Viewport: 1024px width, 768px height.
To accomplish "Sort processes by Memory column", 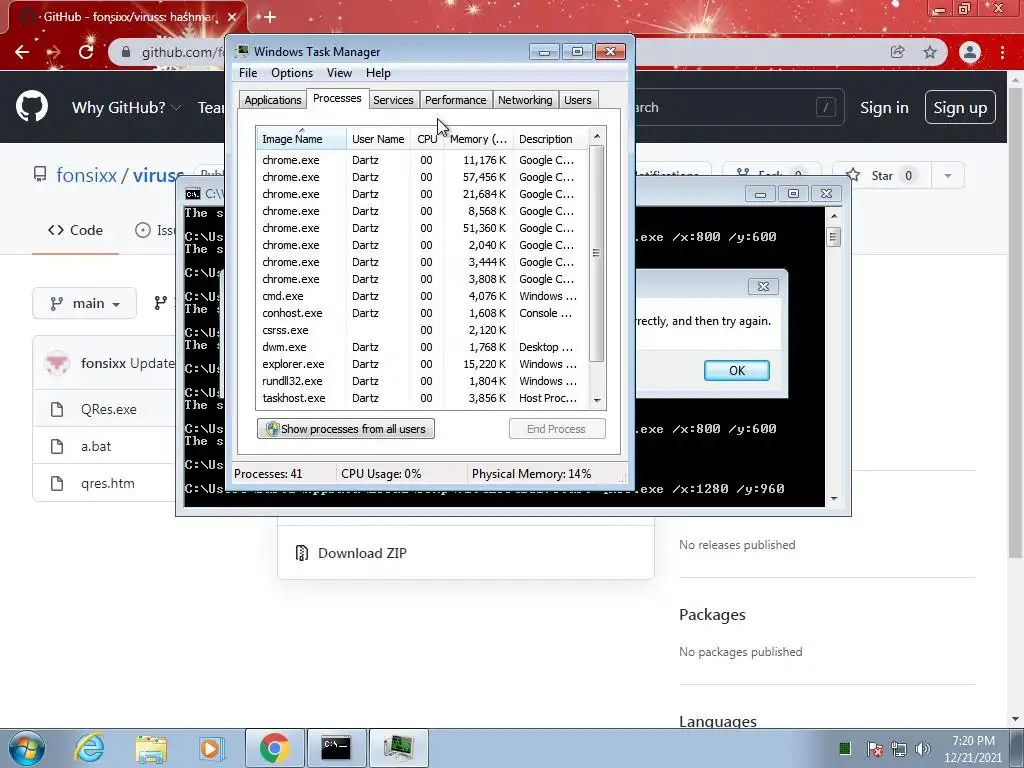I will 478,138.
